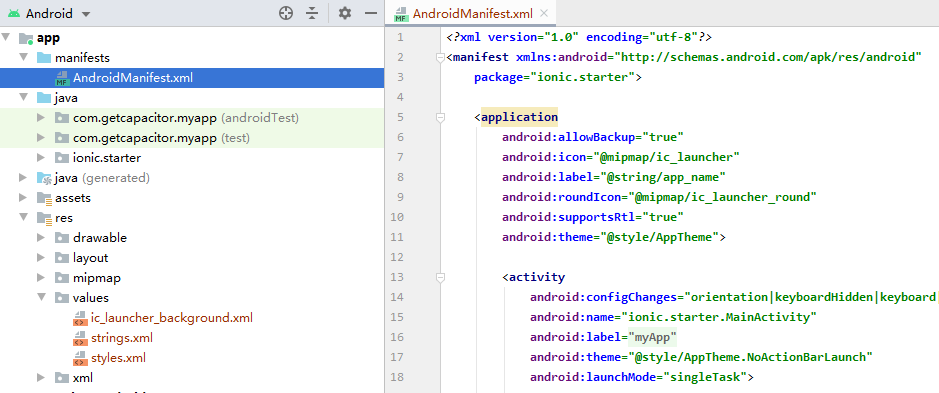Fold the application tag at line 5

[441, 117]
